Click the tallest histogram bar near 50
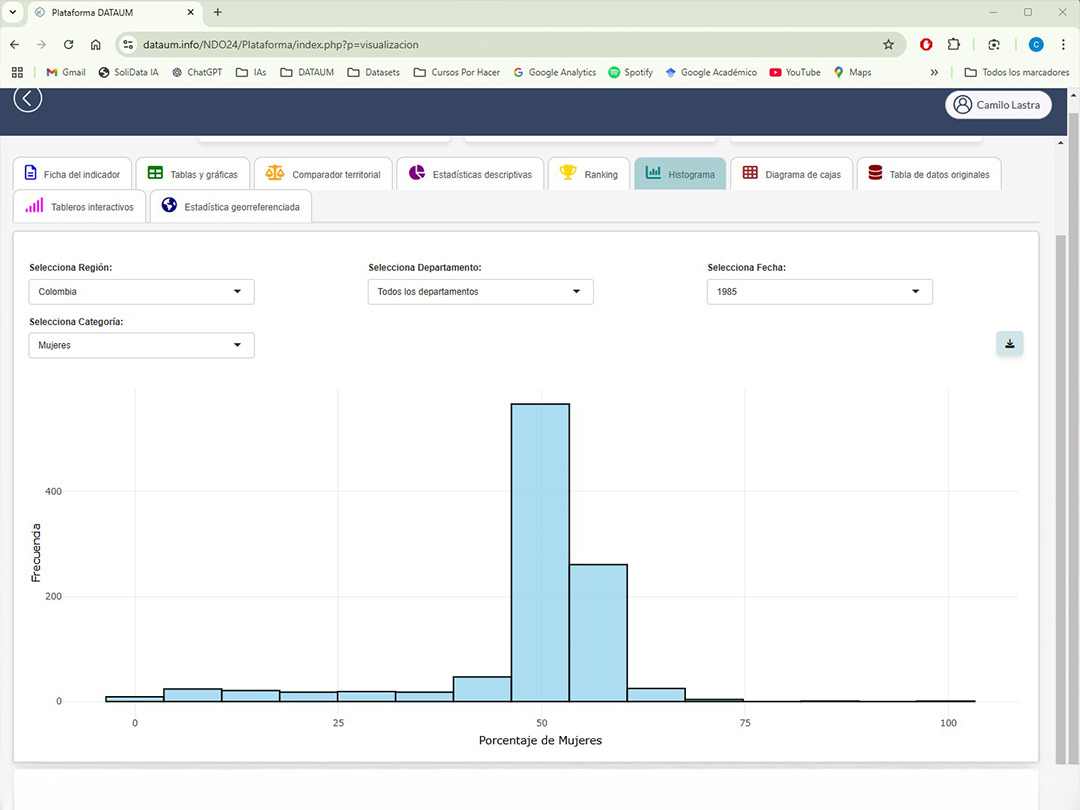This screenshot has width=1080, height=810. coord(540,550)
